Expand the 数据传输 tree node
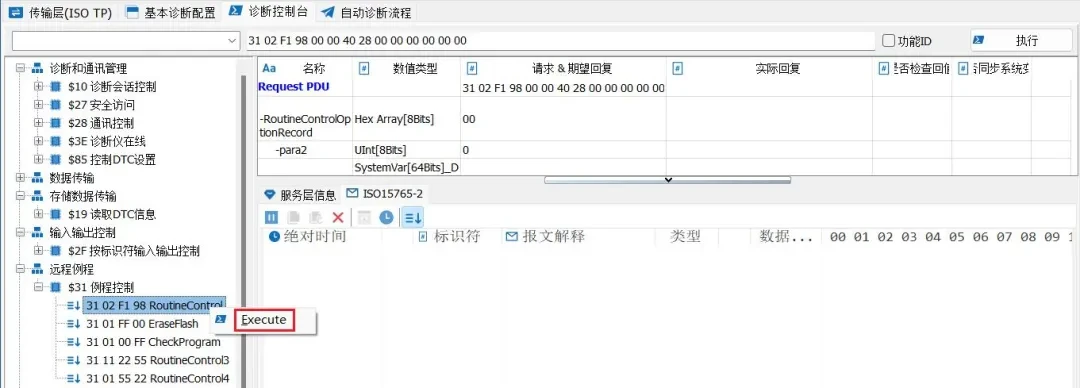This screenshot has width=1080, height=388. pos(20,178)
